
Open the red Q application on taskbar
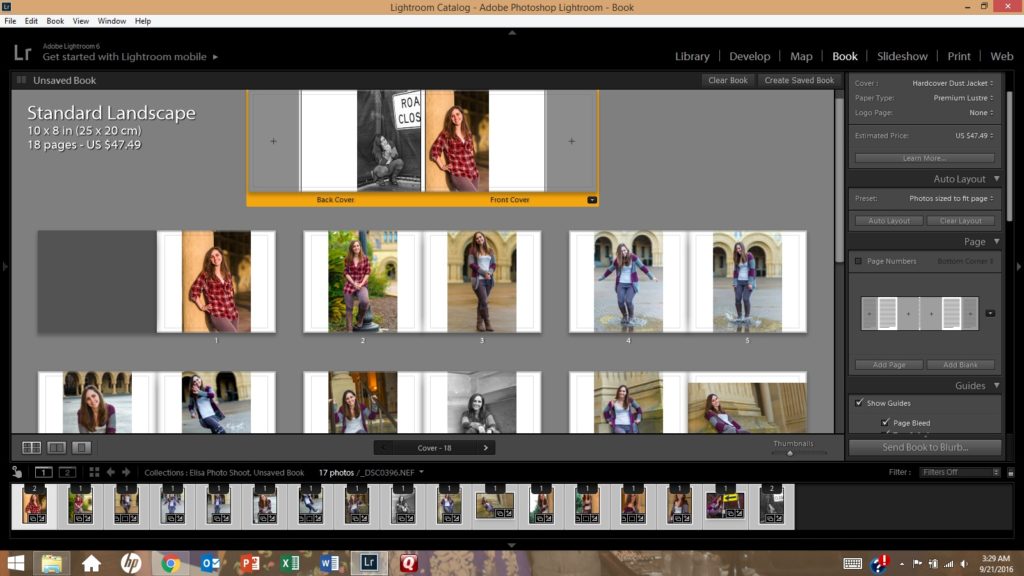tap(409, 563)
